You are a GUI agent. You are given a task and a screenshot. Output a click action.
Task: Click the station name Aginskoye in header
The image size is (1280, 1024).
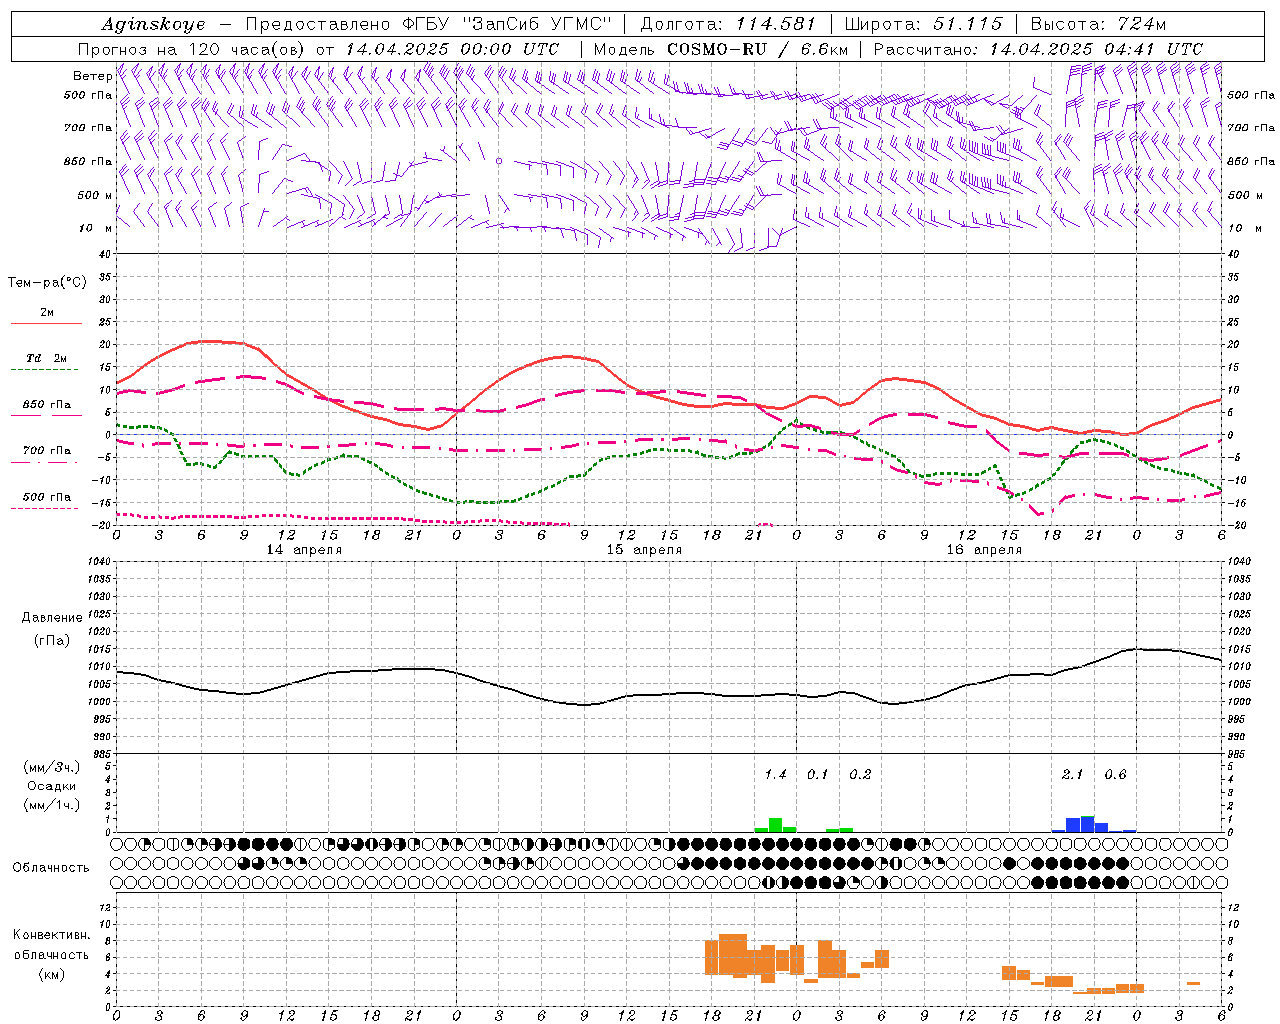[x=153, y=24]
